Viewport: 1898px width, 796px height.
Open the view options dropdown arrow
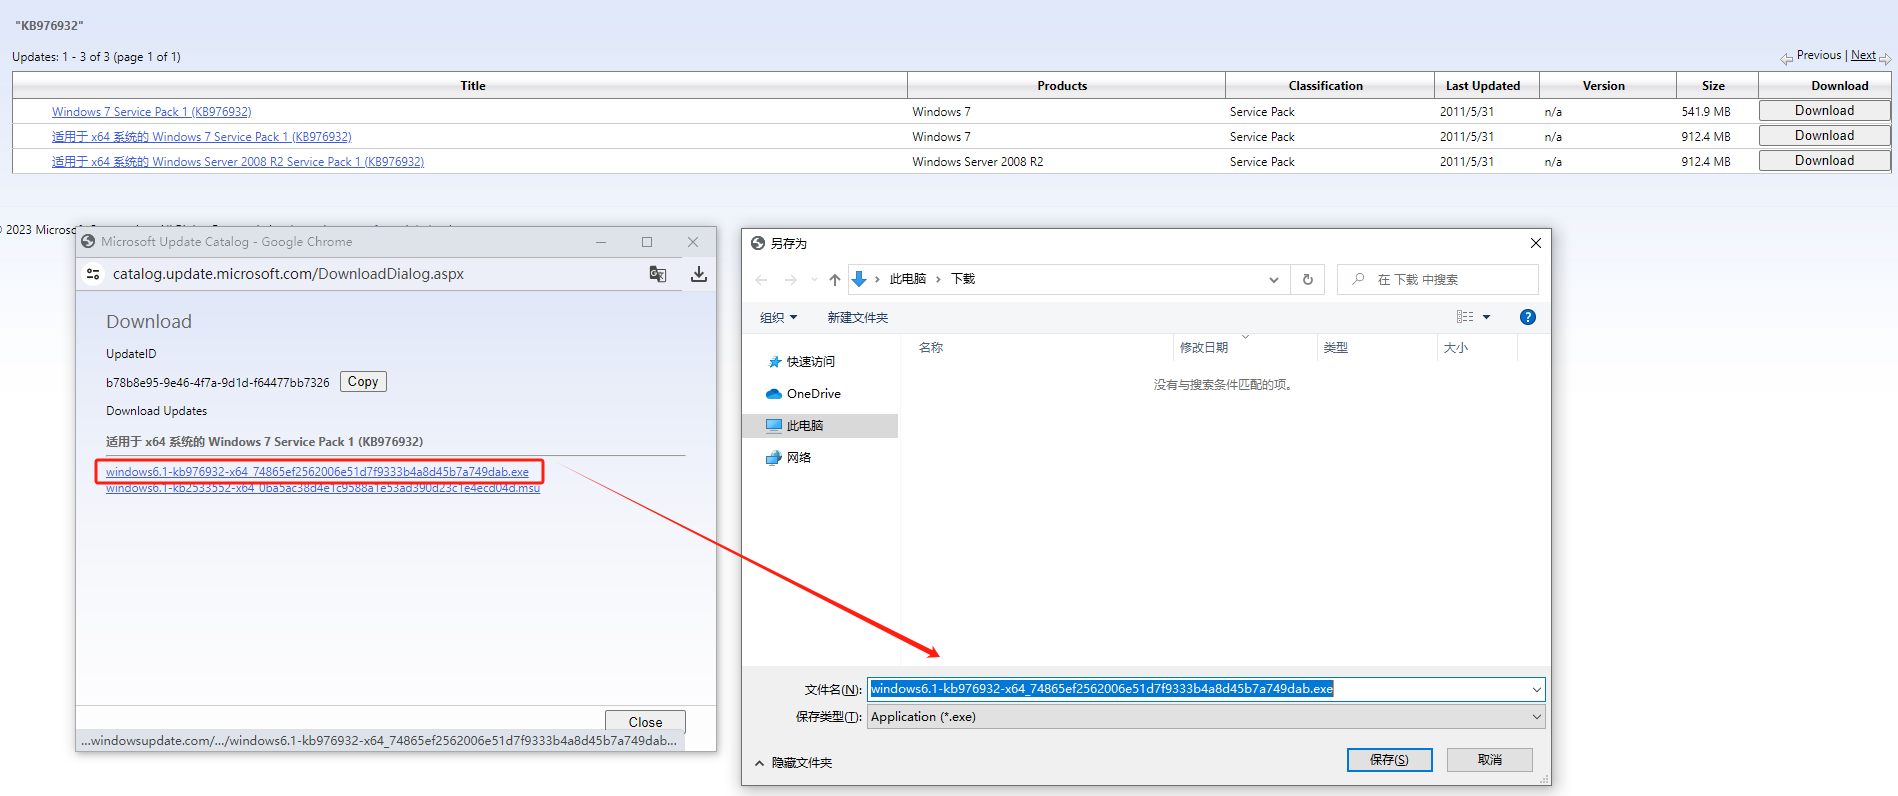pyautogui.click(x=1486, y=317)
